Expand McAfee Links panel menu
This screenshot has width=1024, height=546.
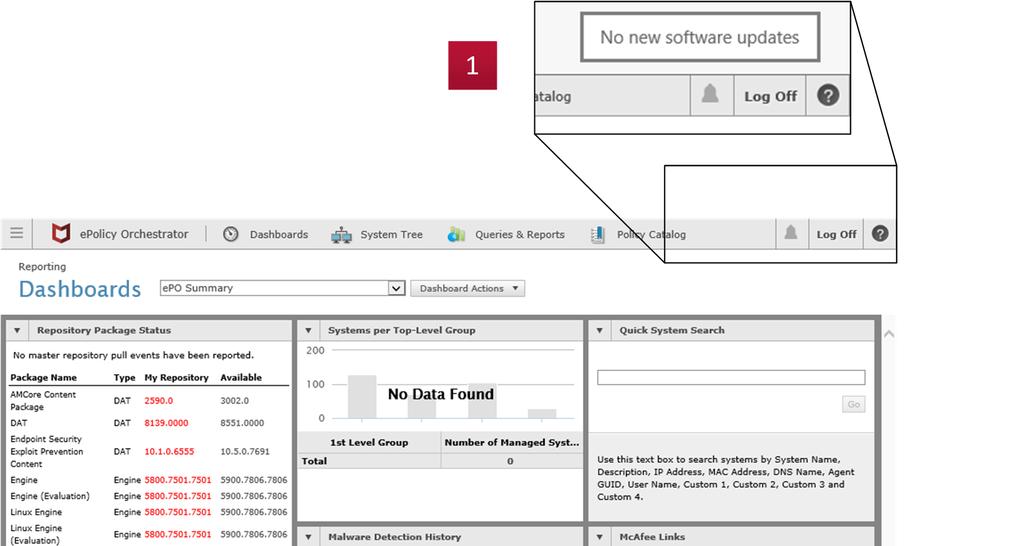(x=600, y=537)
